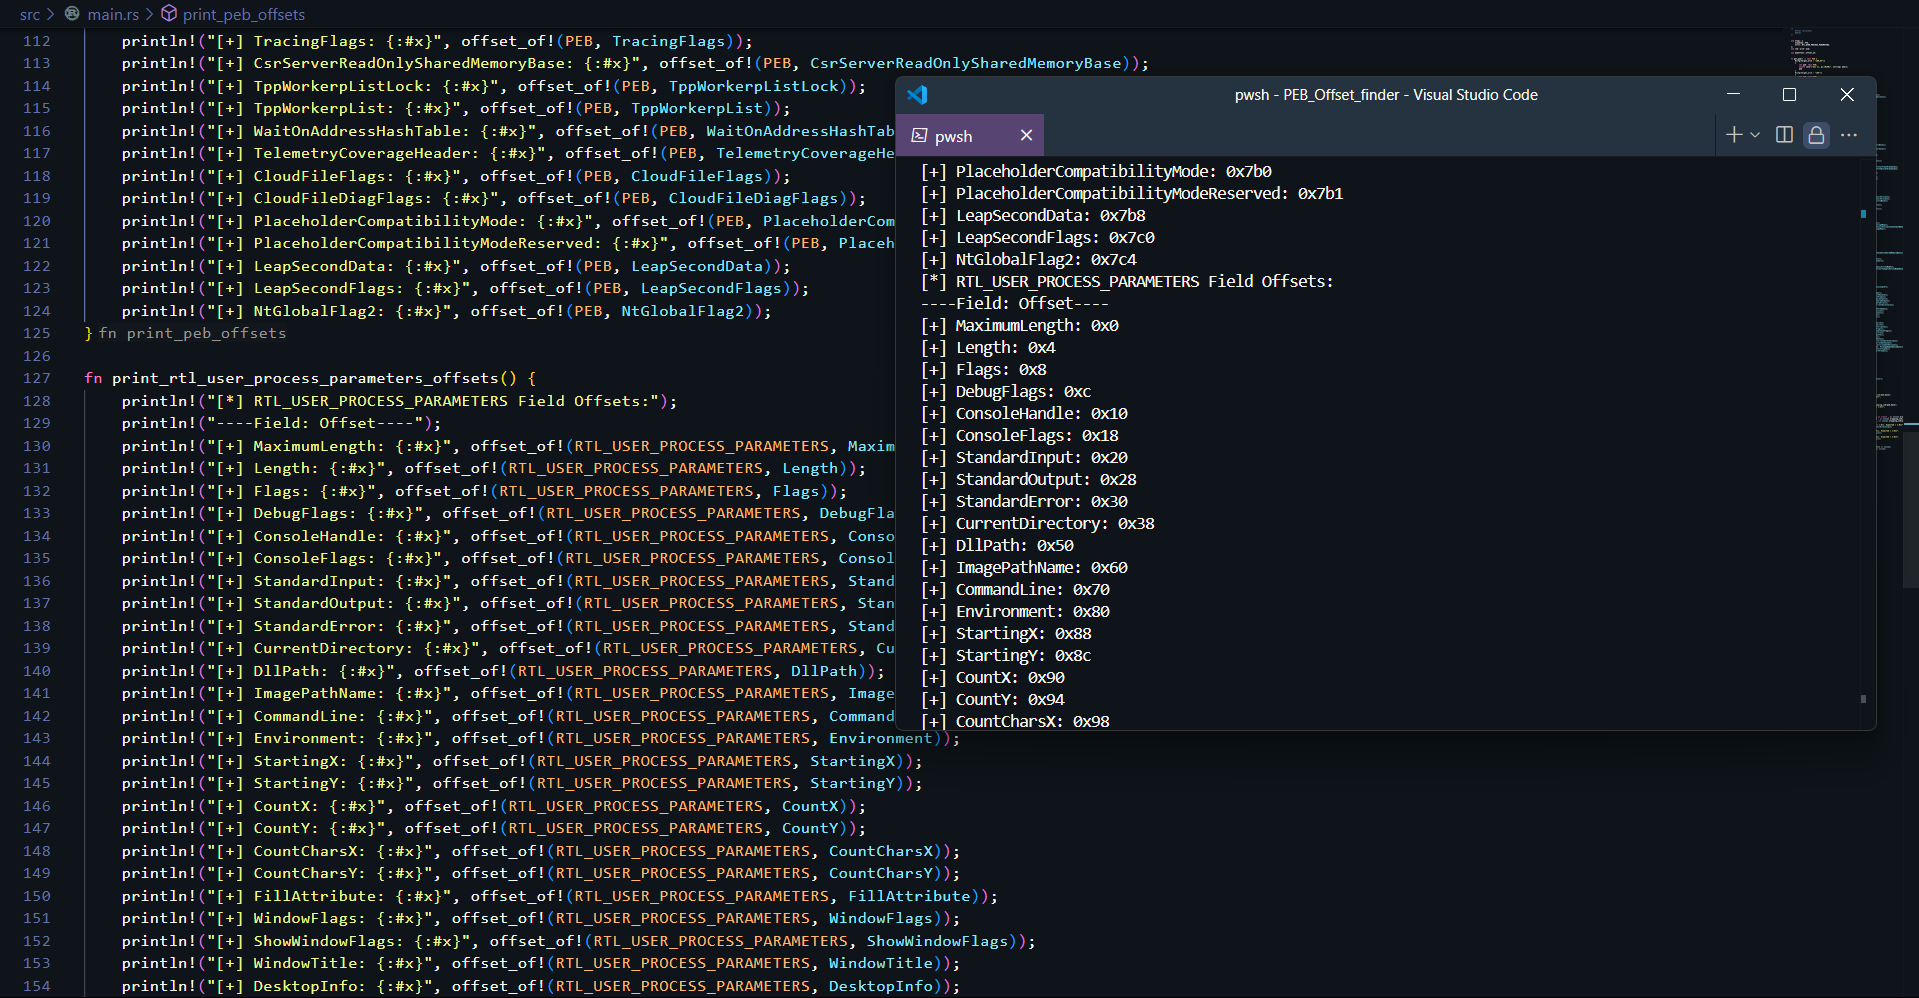Click the '} fn print_peb_offsets' inlay hint
The image size is (1919, 998).
pos(185,333)
